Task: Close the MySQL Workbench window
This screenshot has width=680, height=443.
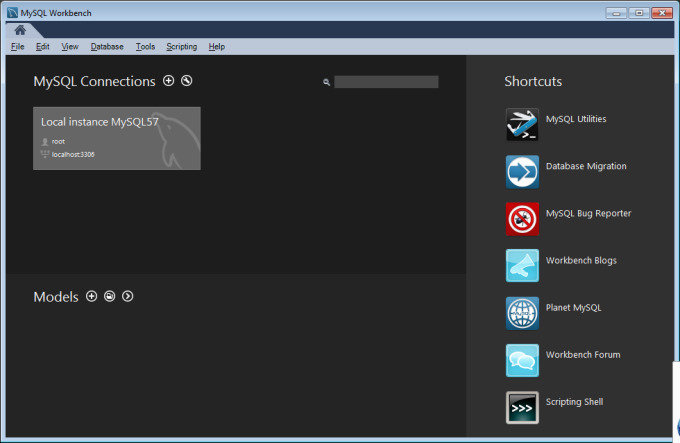Action: [662, 13]
